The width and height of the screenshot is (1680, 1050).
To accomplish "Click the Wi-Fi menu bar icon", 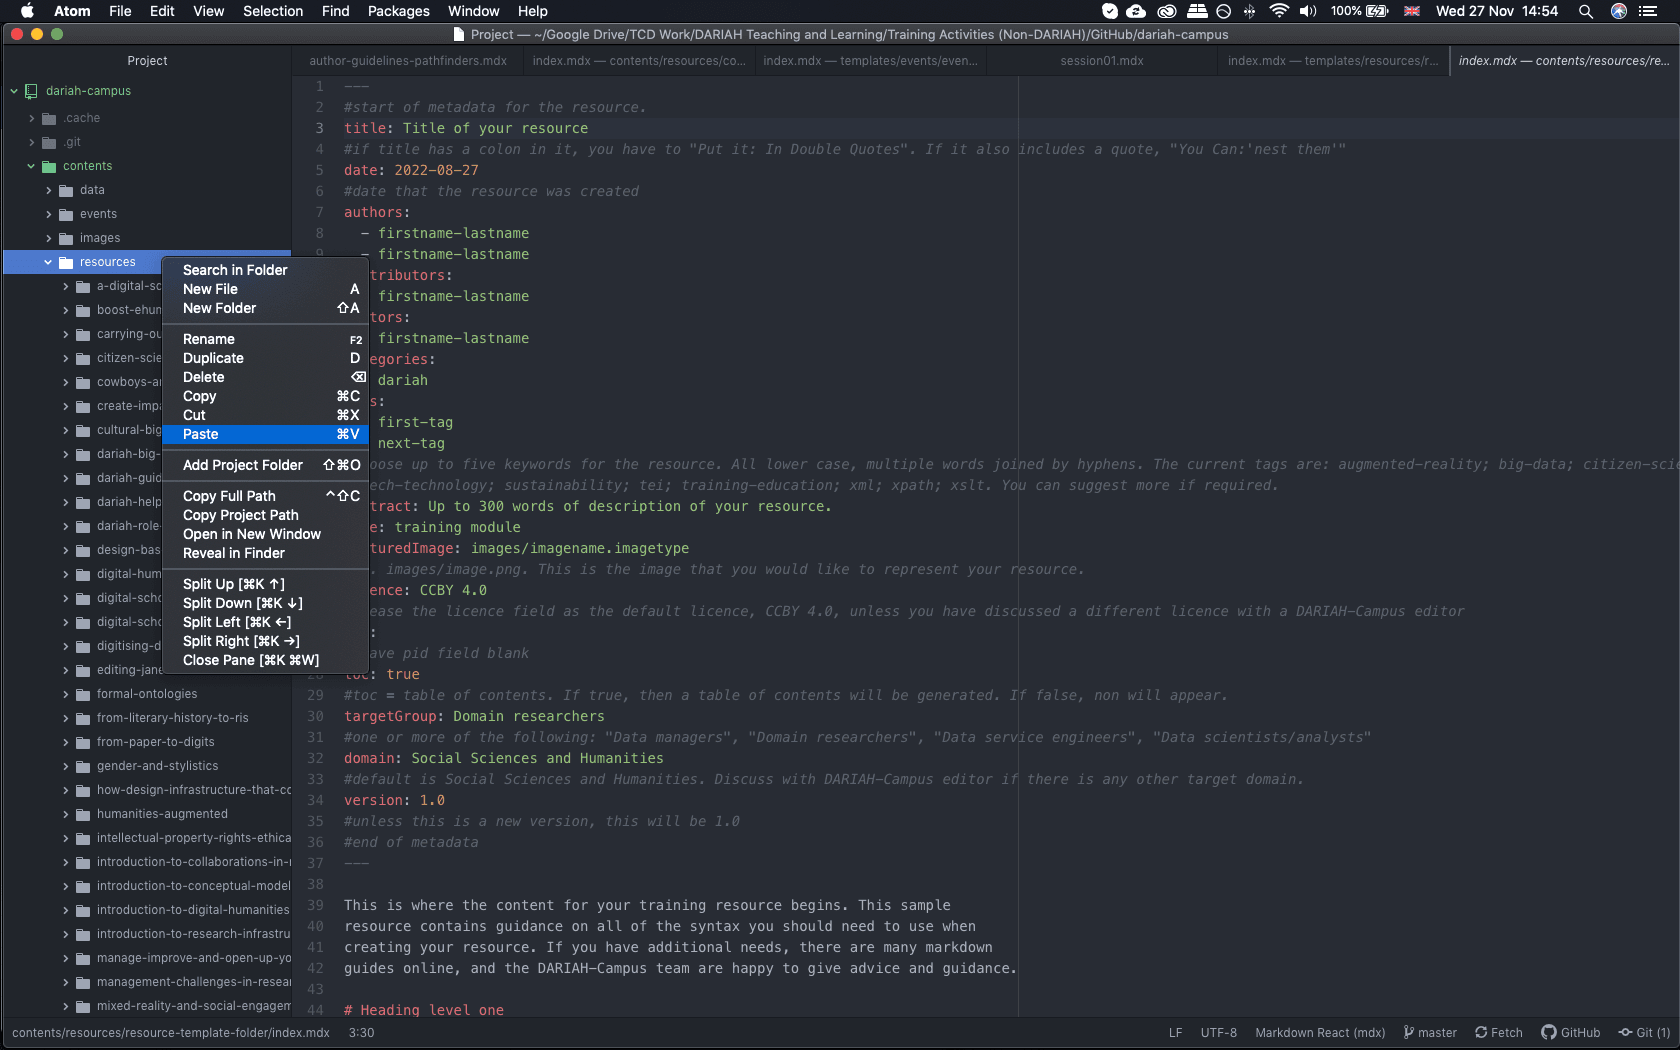I will click(x=1279, y=12).
